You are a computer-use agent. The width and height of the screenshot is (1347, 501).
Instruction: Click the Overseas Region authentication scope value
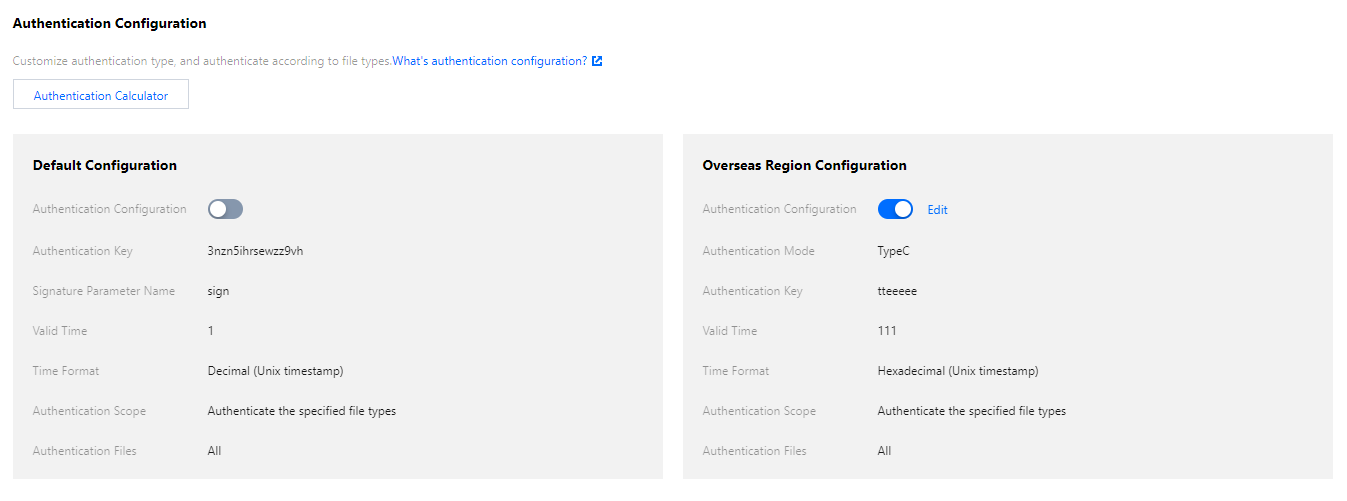(x=971, y=411)
